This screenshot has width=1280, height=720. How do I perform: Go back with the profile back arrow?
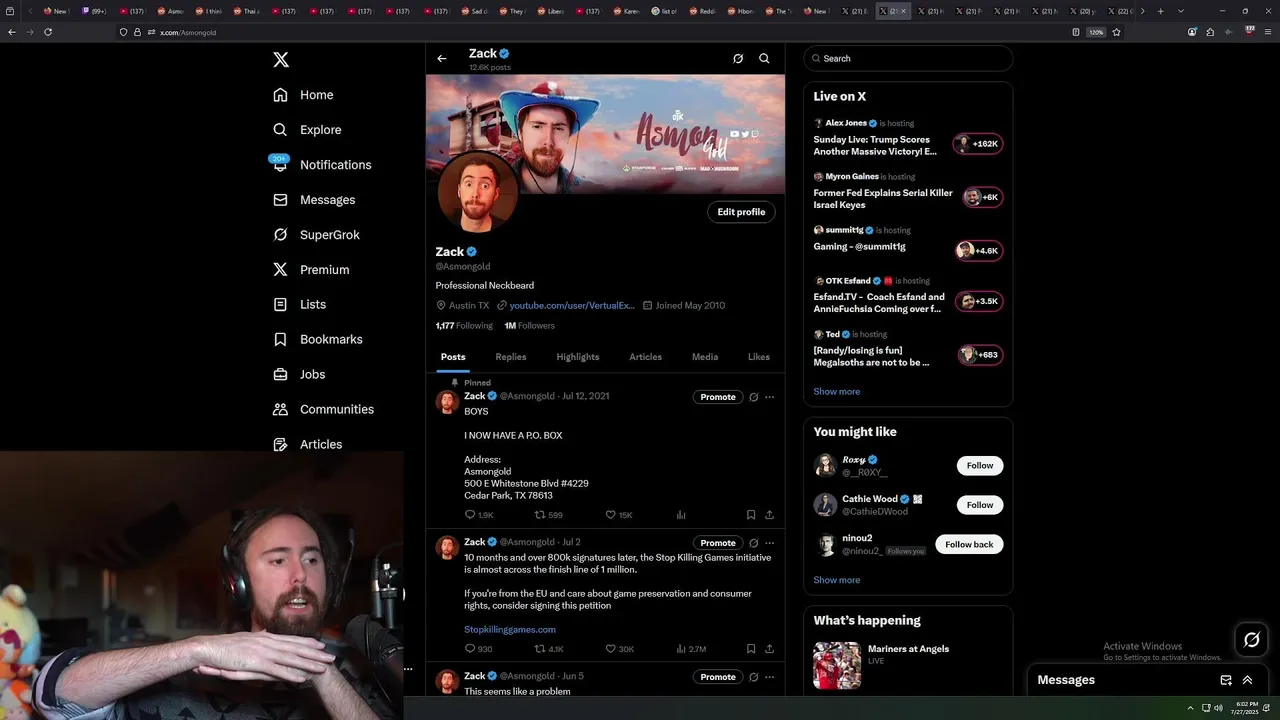point(442,58)
